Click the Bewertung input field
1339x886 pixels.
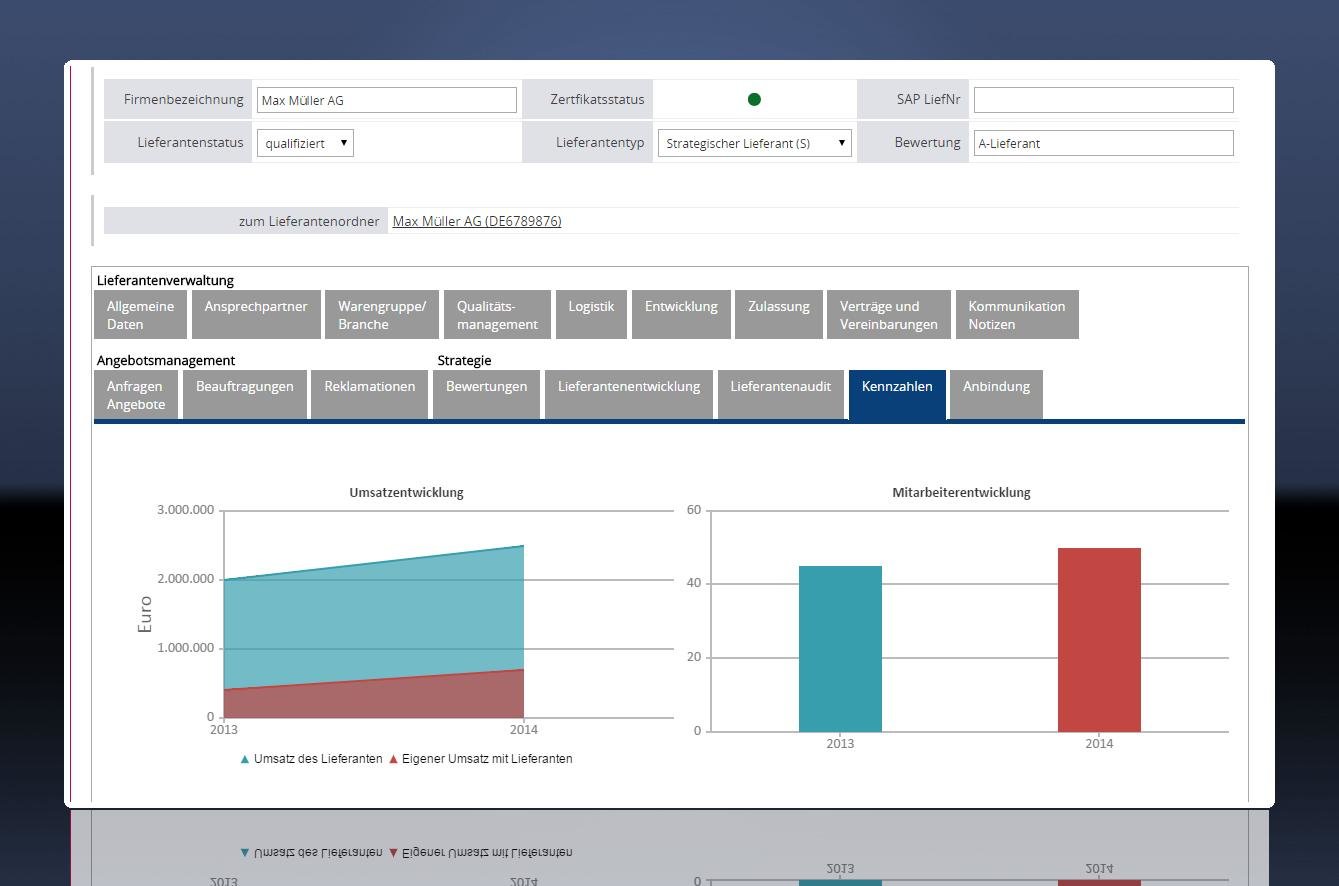[x=1104, y=143]
